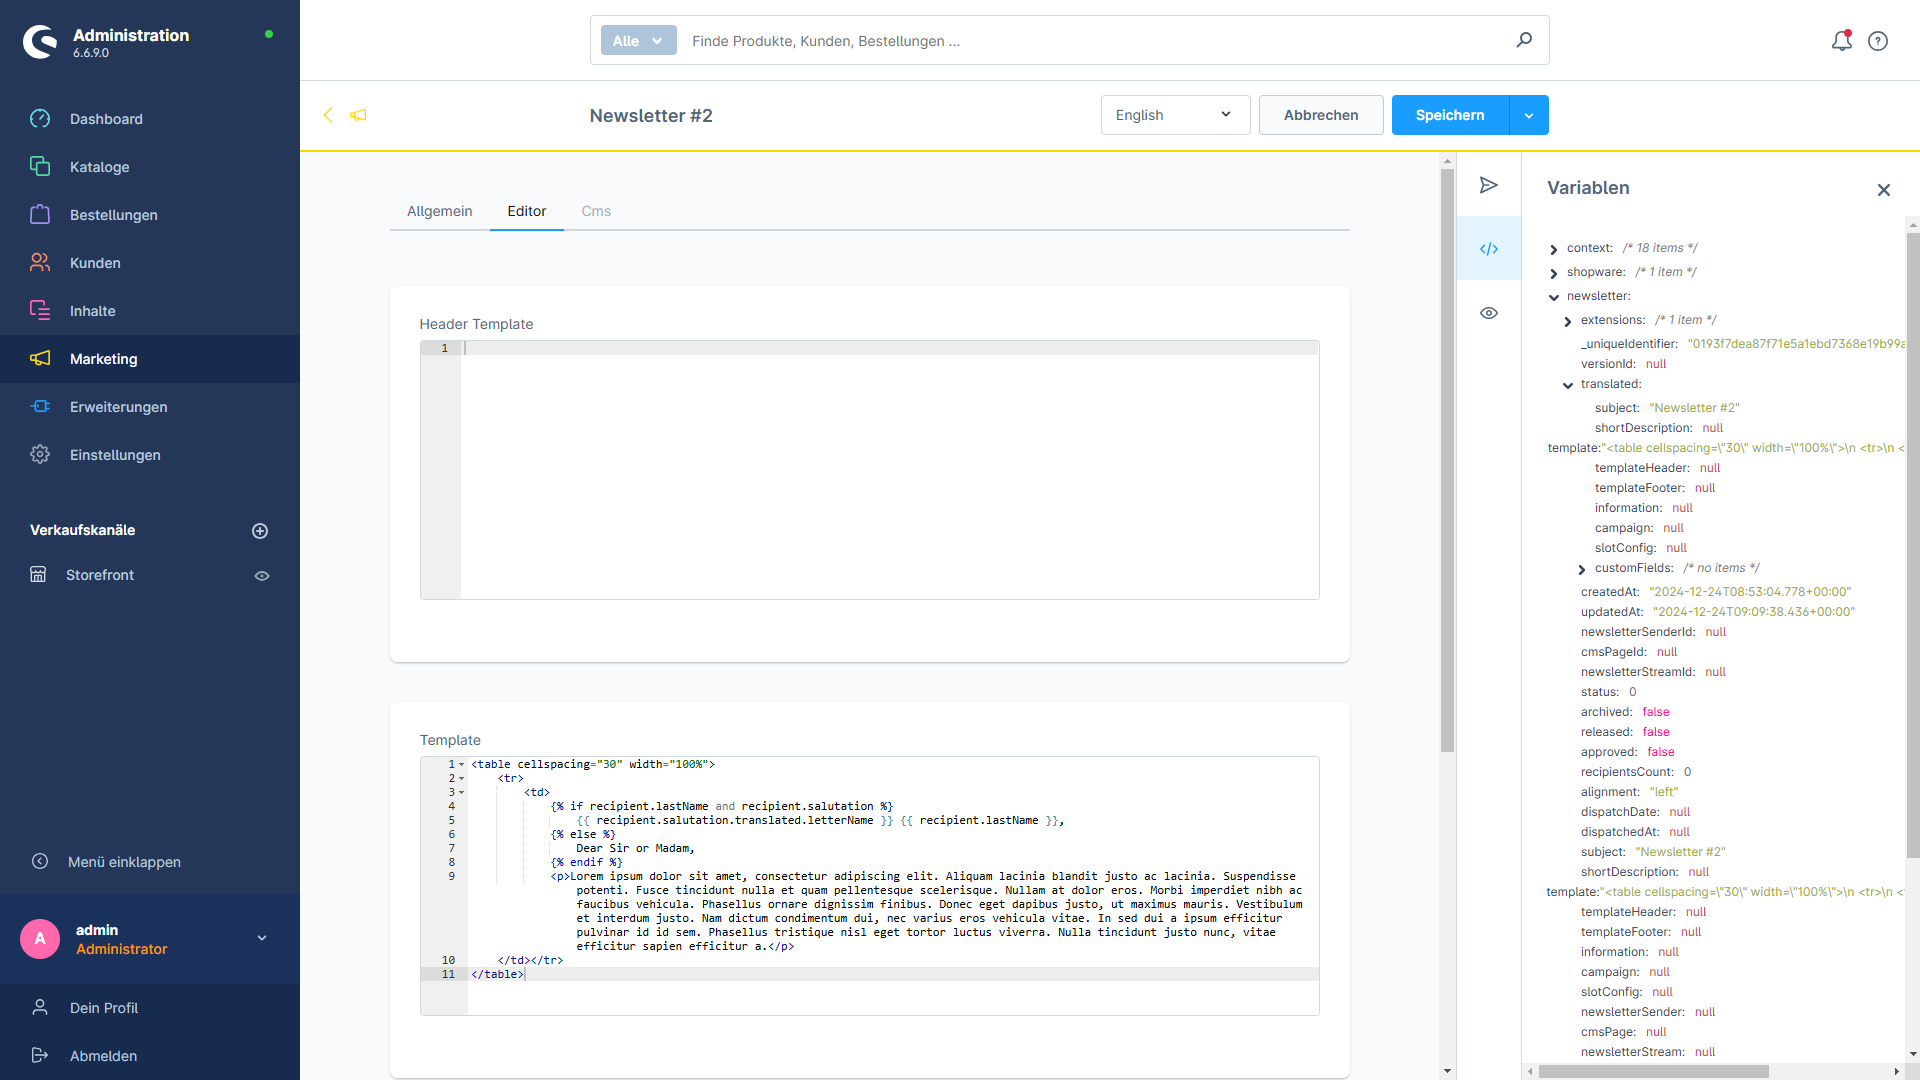The image size is (1920, 1080).
Task: Open the Speichern split-button arrow
Action: (1529, 115)
